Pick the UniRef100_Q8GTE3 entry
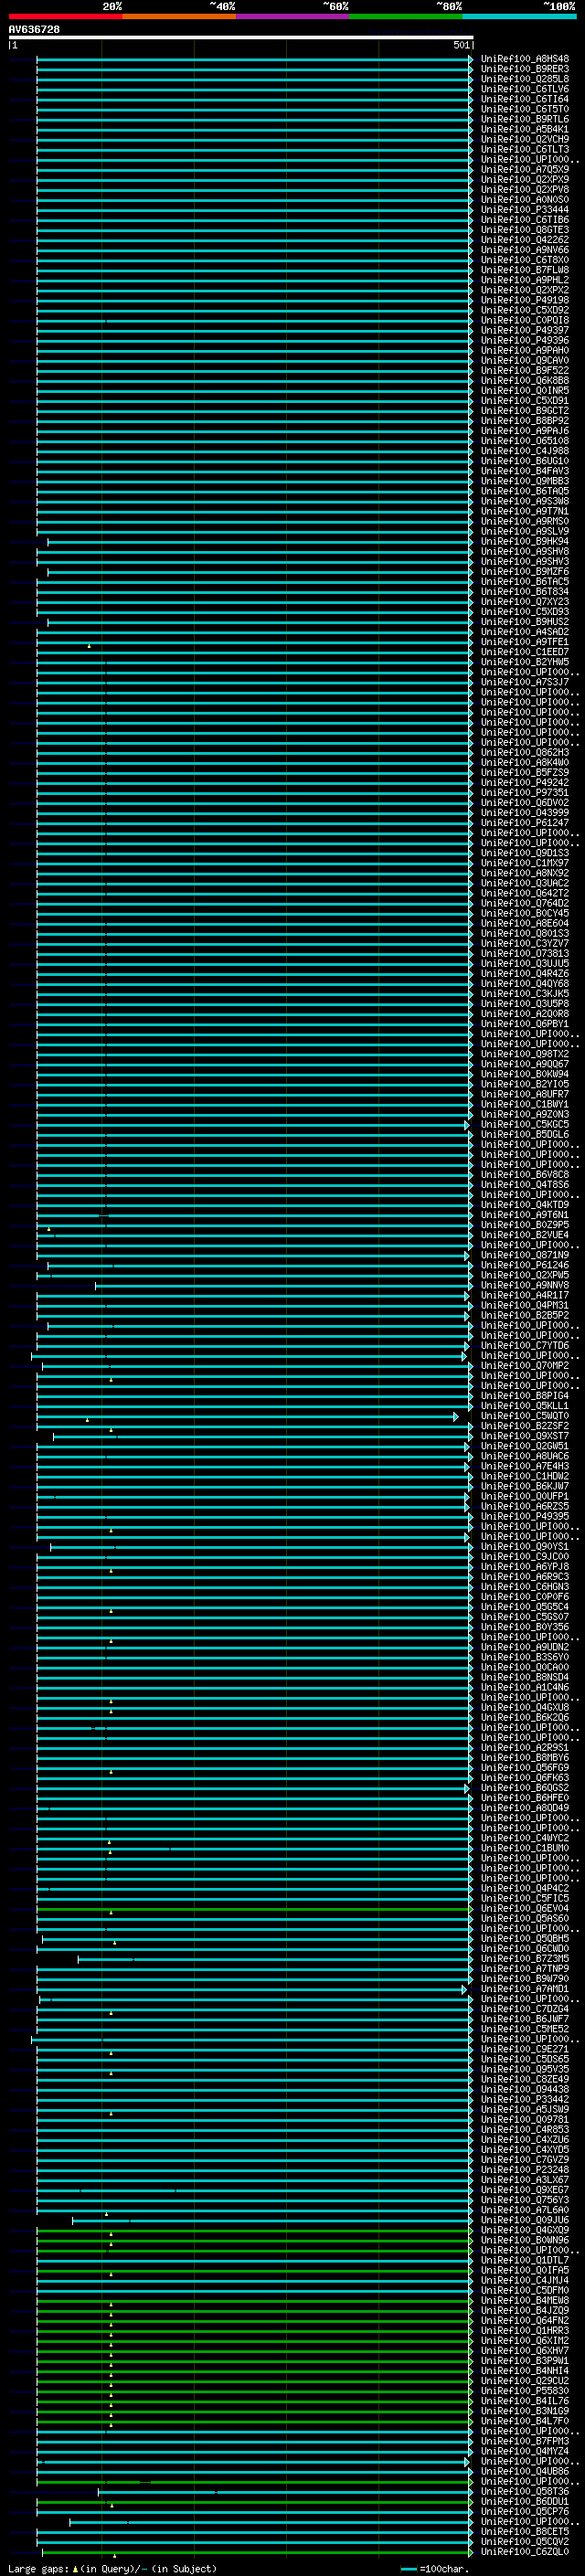The width and height of the screenshot is (585, 2576). click(525, 230)
